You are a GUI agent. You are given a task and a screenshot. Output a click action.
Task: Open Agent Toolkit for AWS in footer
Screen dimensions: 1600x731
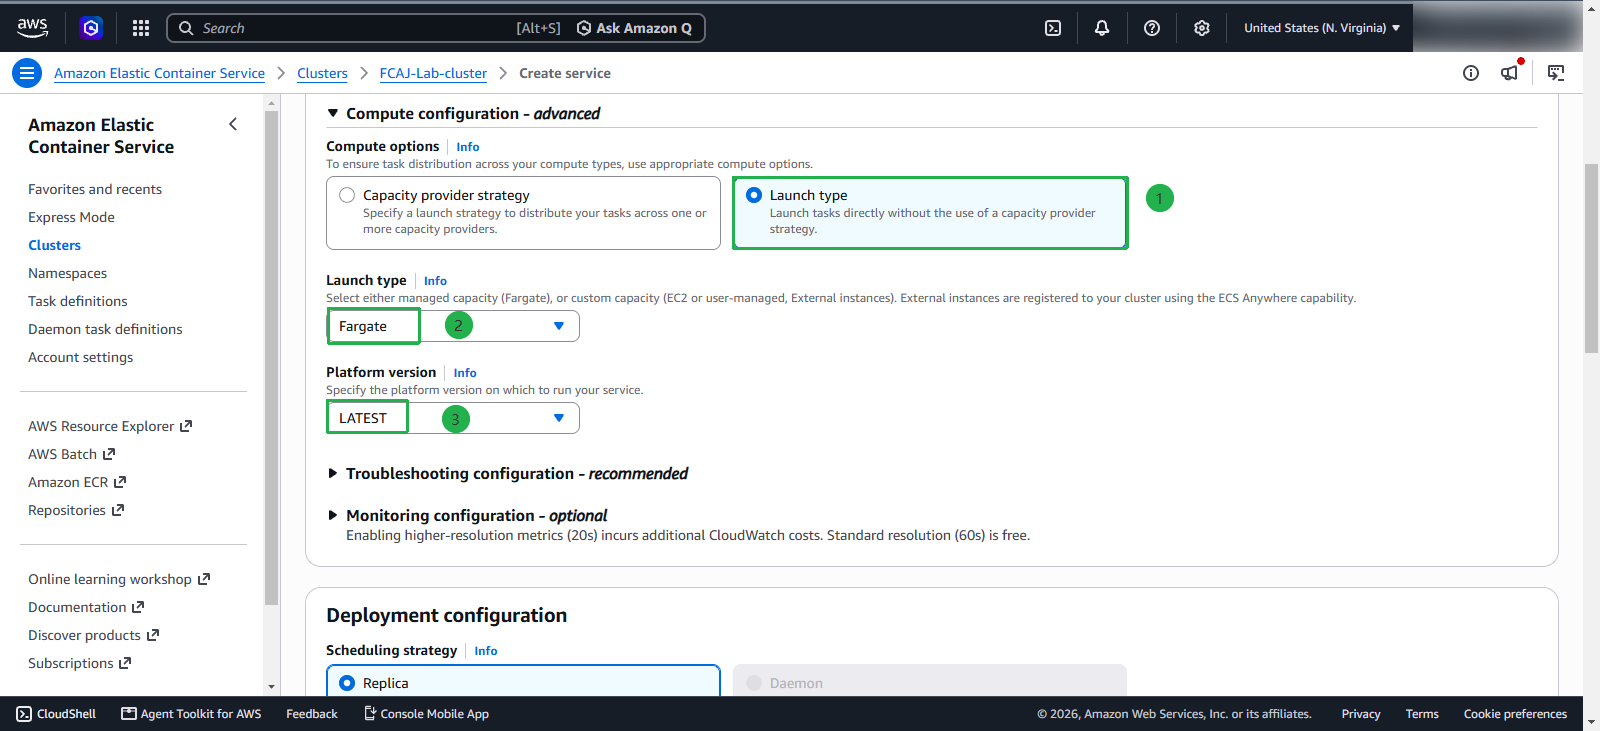pos(191,714)
